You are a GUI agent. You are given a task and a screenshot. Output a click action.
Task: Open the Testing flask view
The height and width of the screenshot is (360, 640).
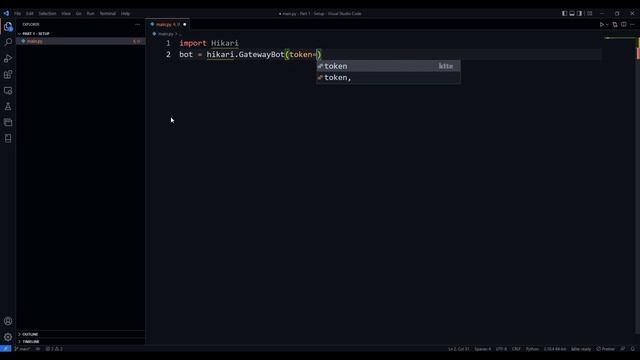coord(8,107)
